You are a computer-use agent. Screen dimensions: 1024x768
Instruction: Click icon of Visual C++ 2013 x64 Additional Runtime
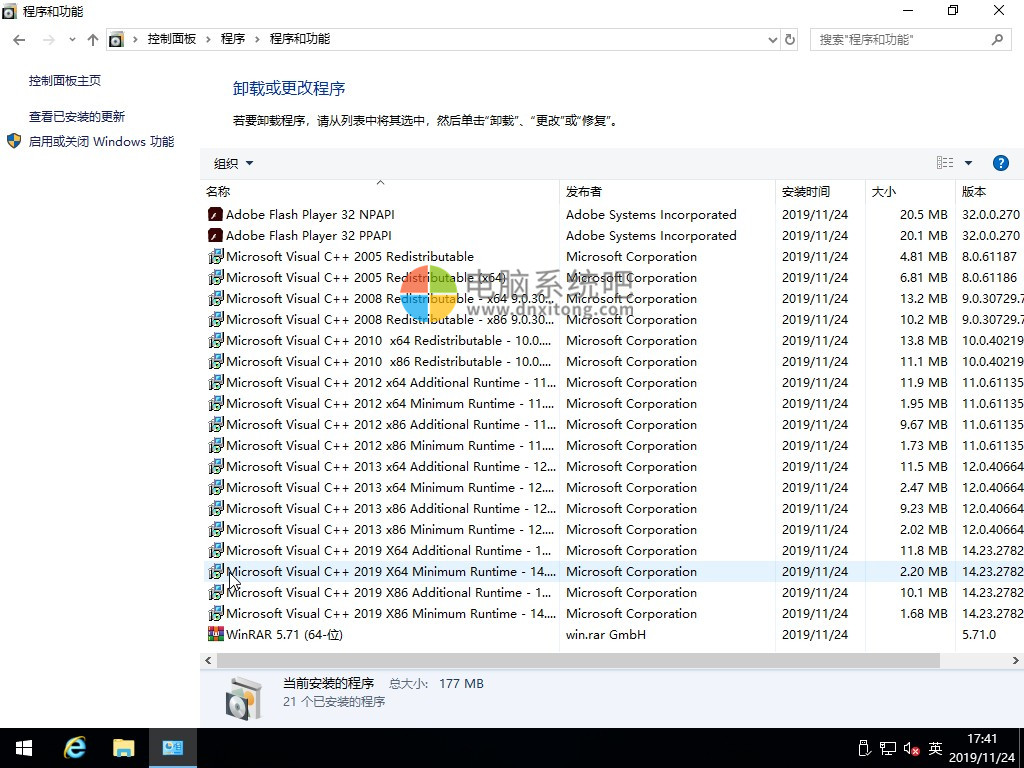(x=216, y=466)
